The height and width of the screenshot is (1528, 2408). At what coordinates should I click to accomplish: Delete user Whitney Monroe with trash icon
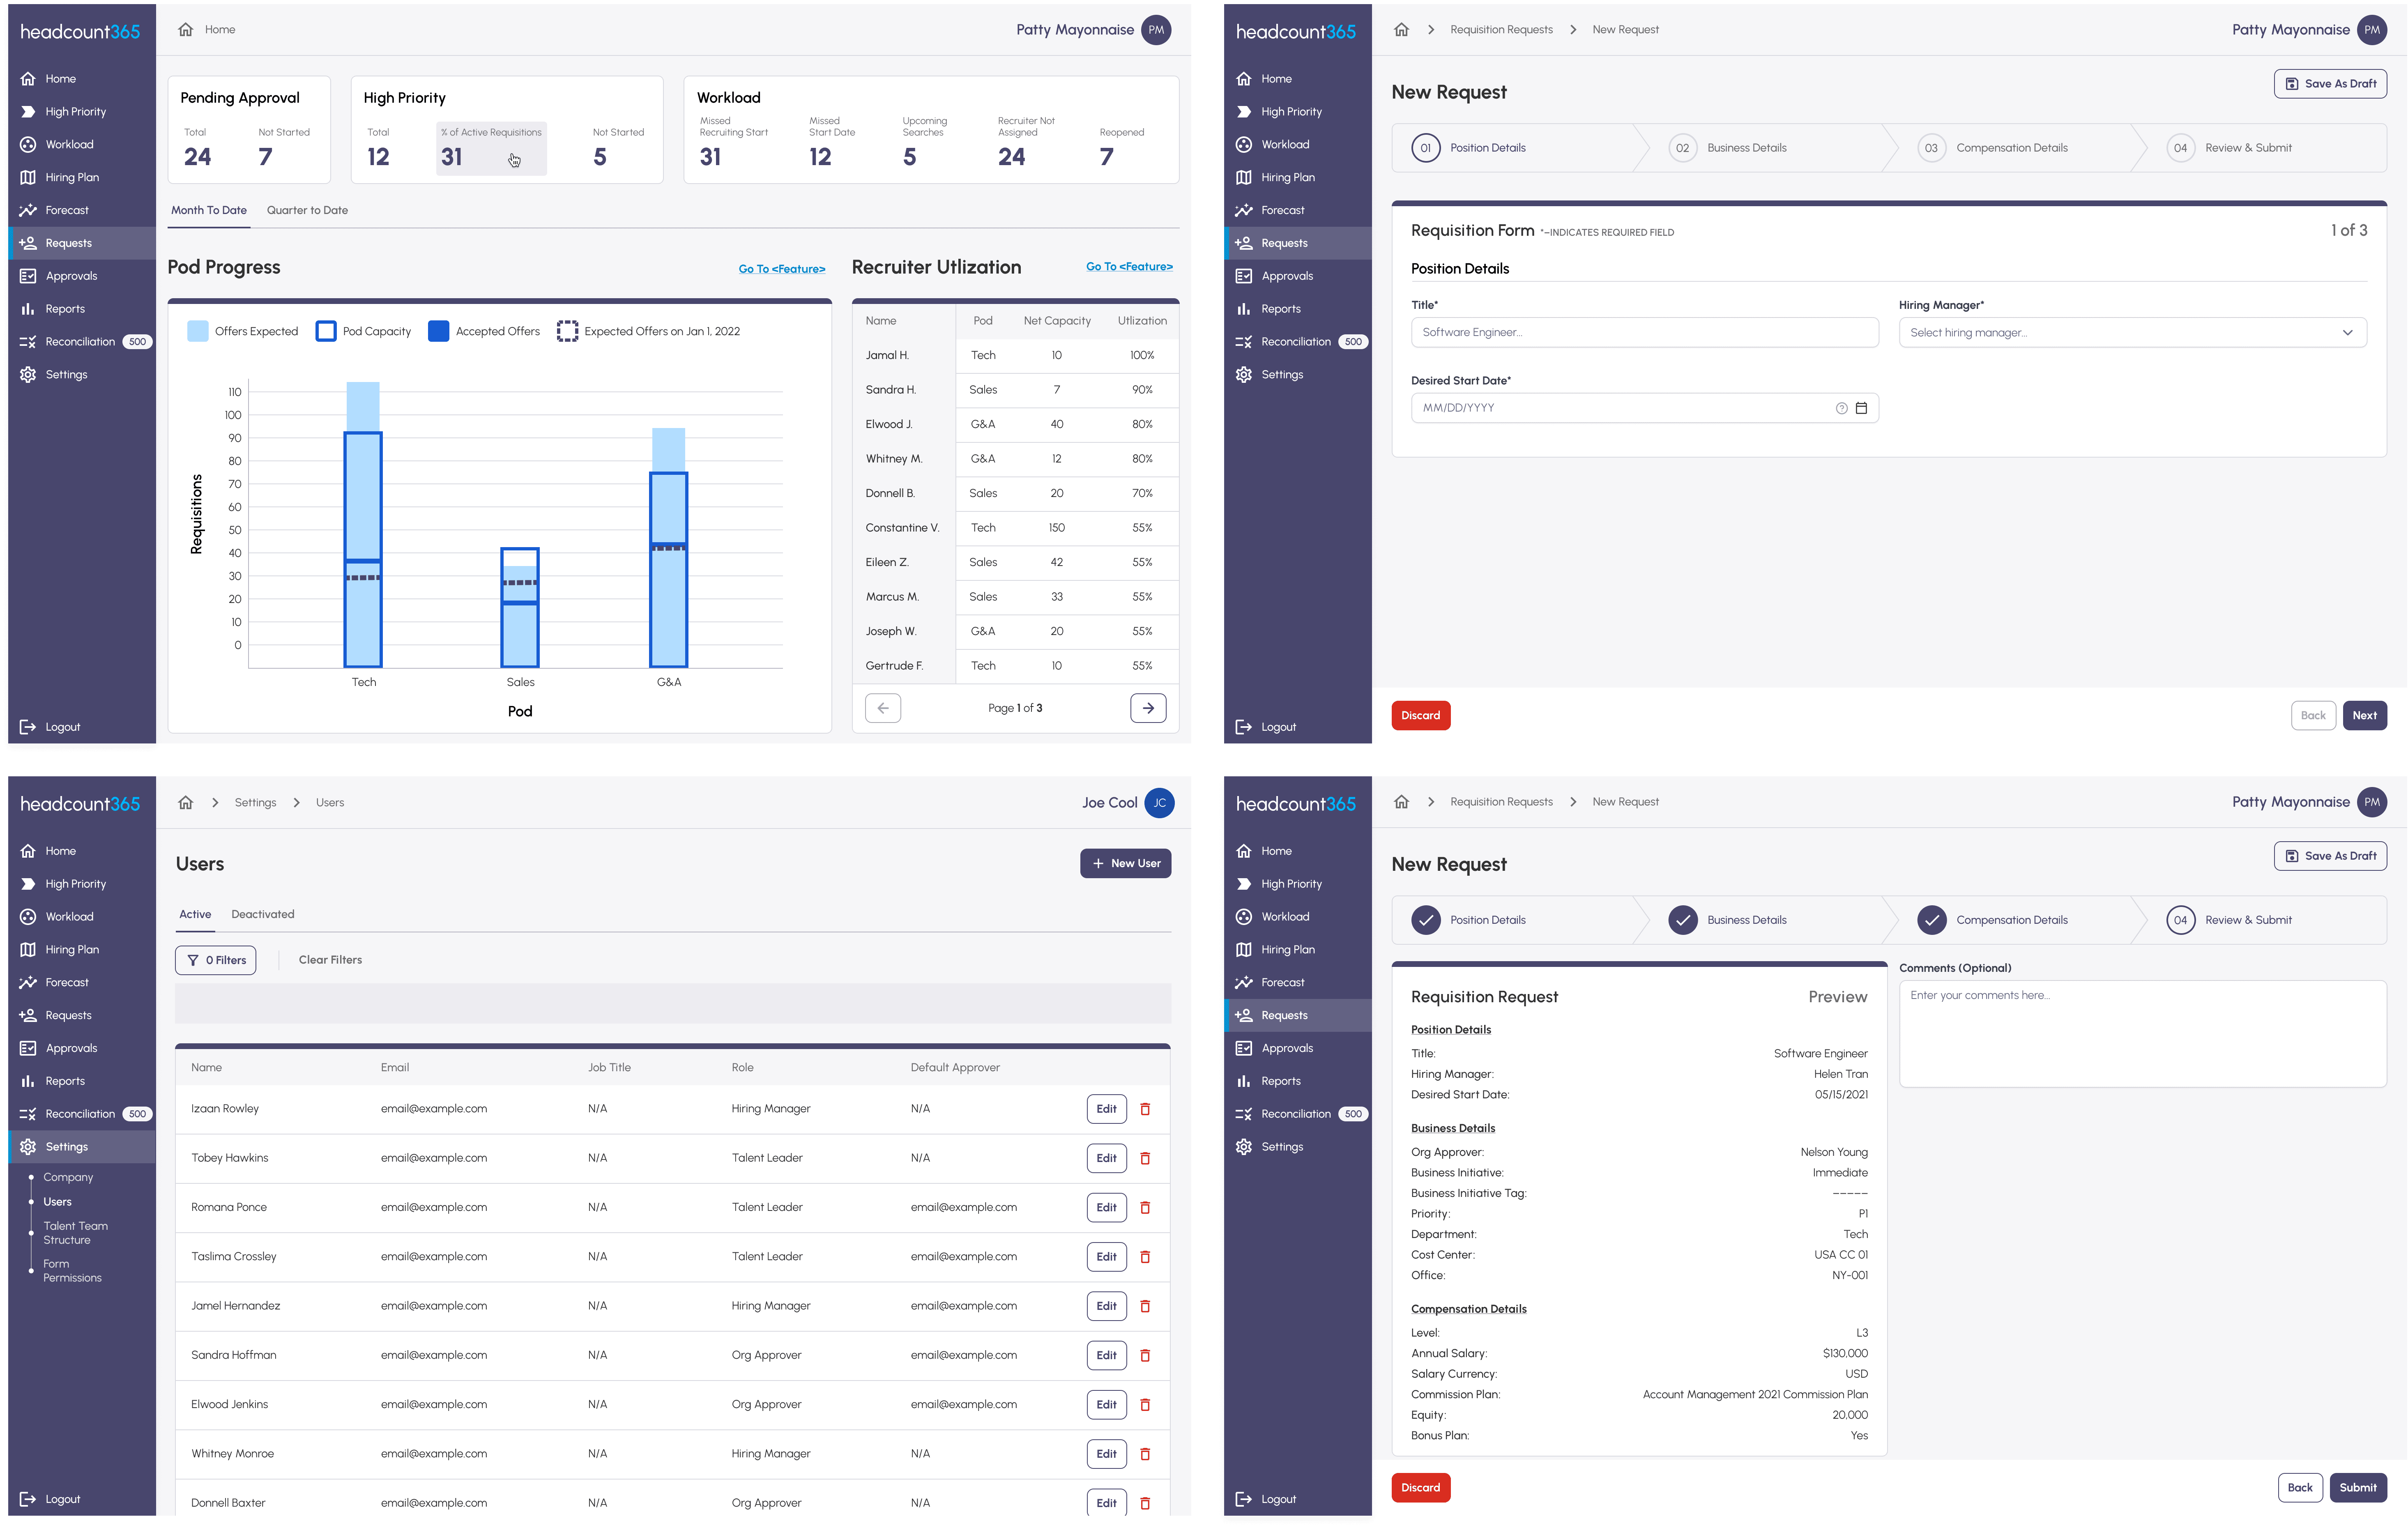(x=1145, y=1454)
